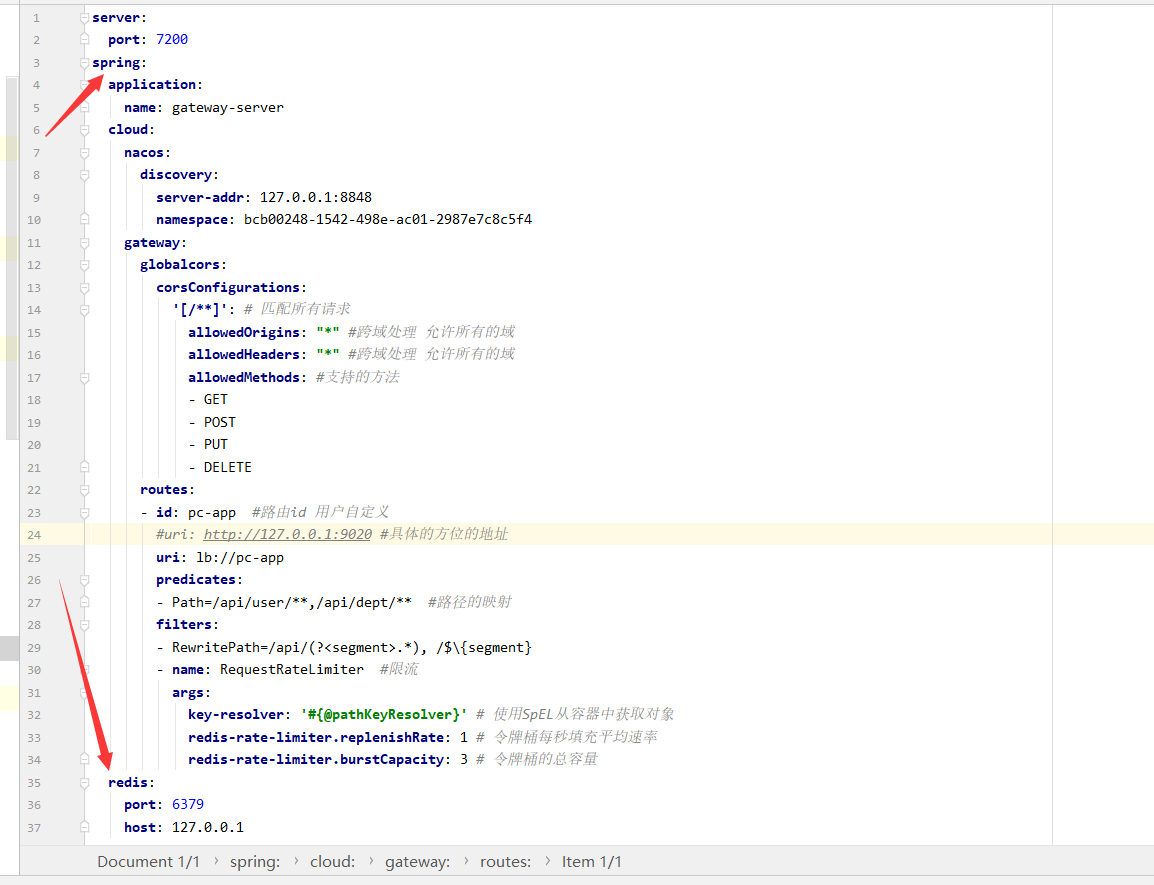Place cursor on the 'globalcors:' key
Viewport: 1154px width, 885px height.
(x=183, y=264)
